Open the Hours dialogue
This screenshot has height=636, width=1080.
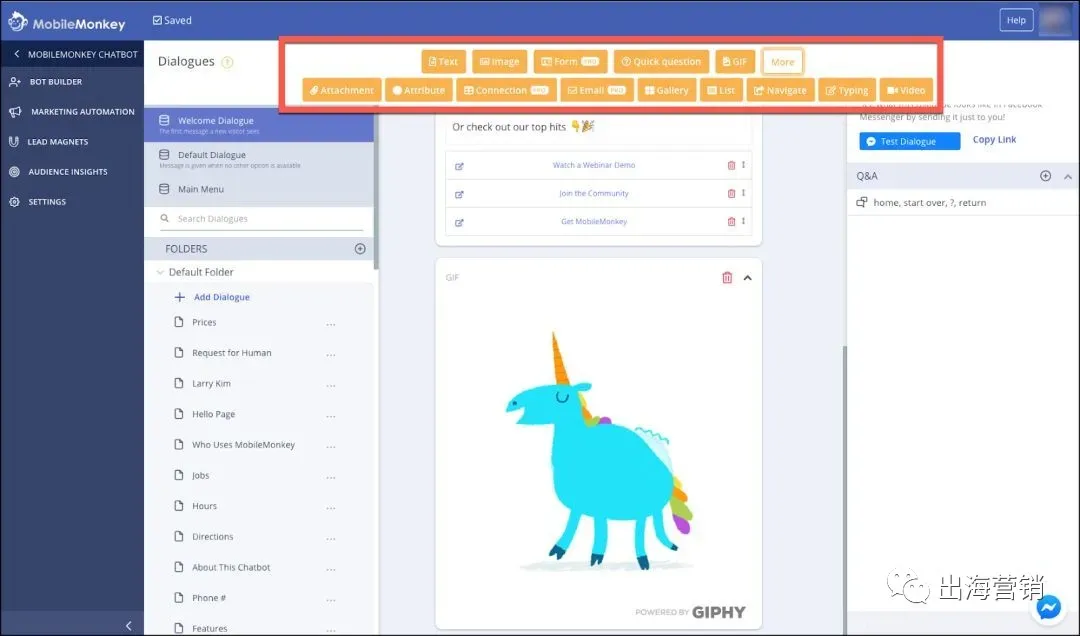pyautogui.click(x=204, y=506)
